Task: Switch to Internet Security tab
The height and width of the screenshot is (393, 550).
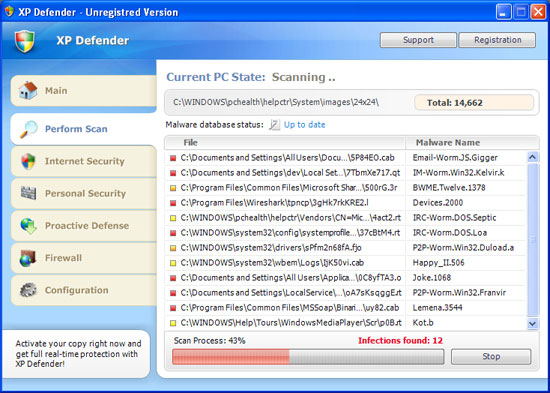Action: click(x=83, y=161)
